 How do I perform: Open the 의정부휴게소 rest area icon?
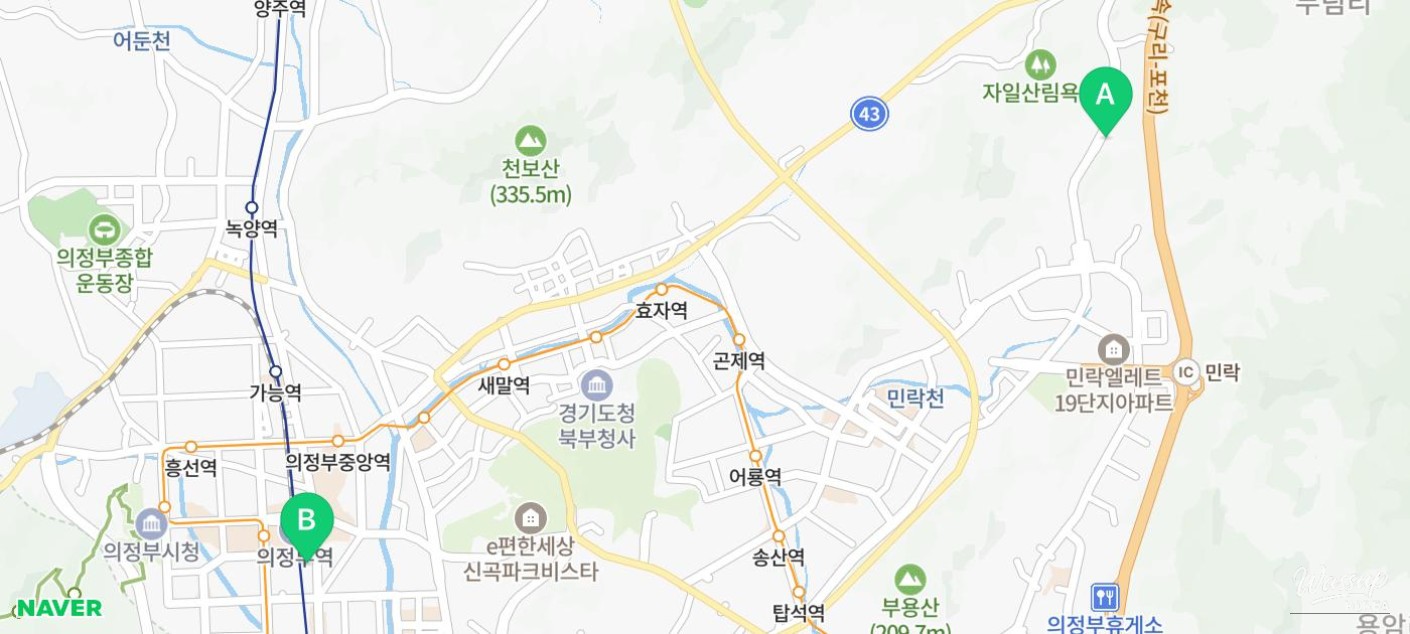1104,598
